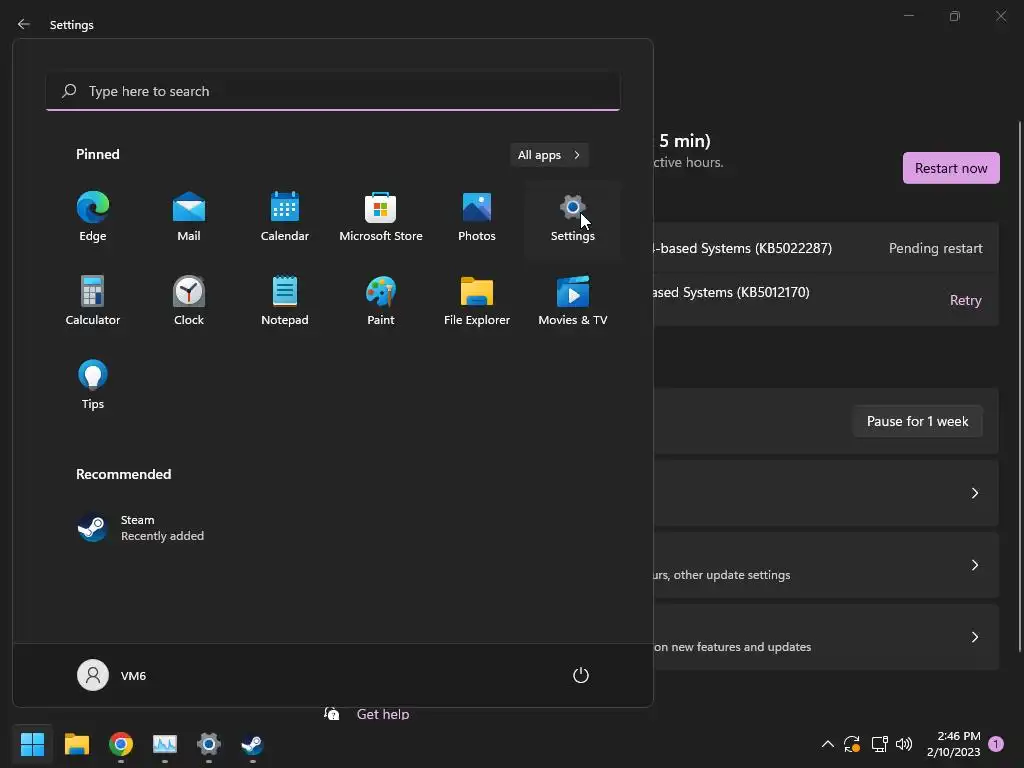Expand the new features and updates row
1024x768 pixels.
pos(826,637)
